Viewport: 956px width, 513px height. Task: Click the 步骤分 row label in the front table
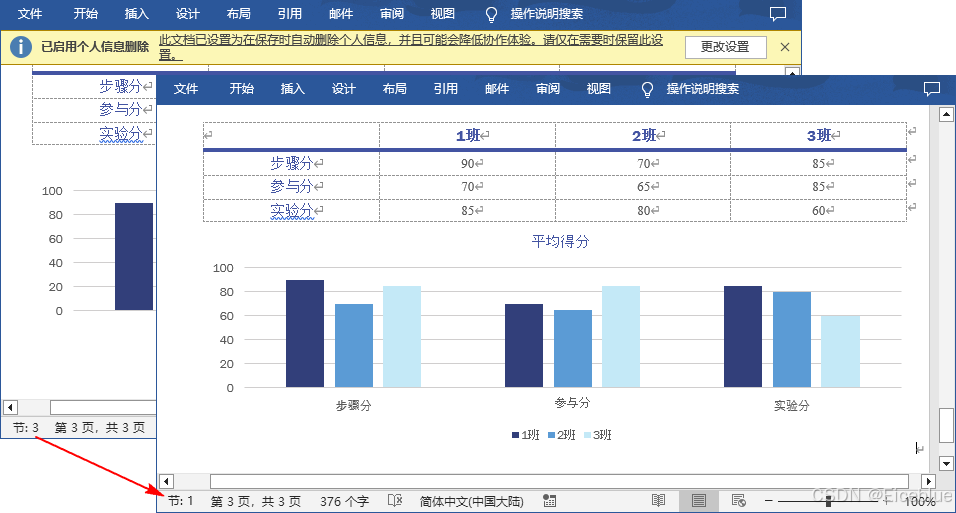pyautogui.click(x=291, y=163)
